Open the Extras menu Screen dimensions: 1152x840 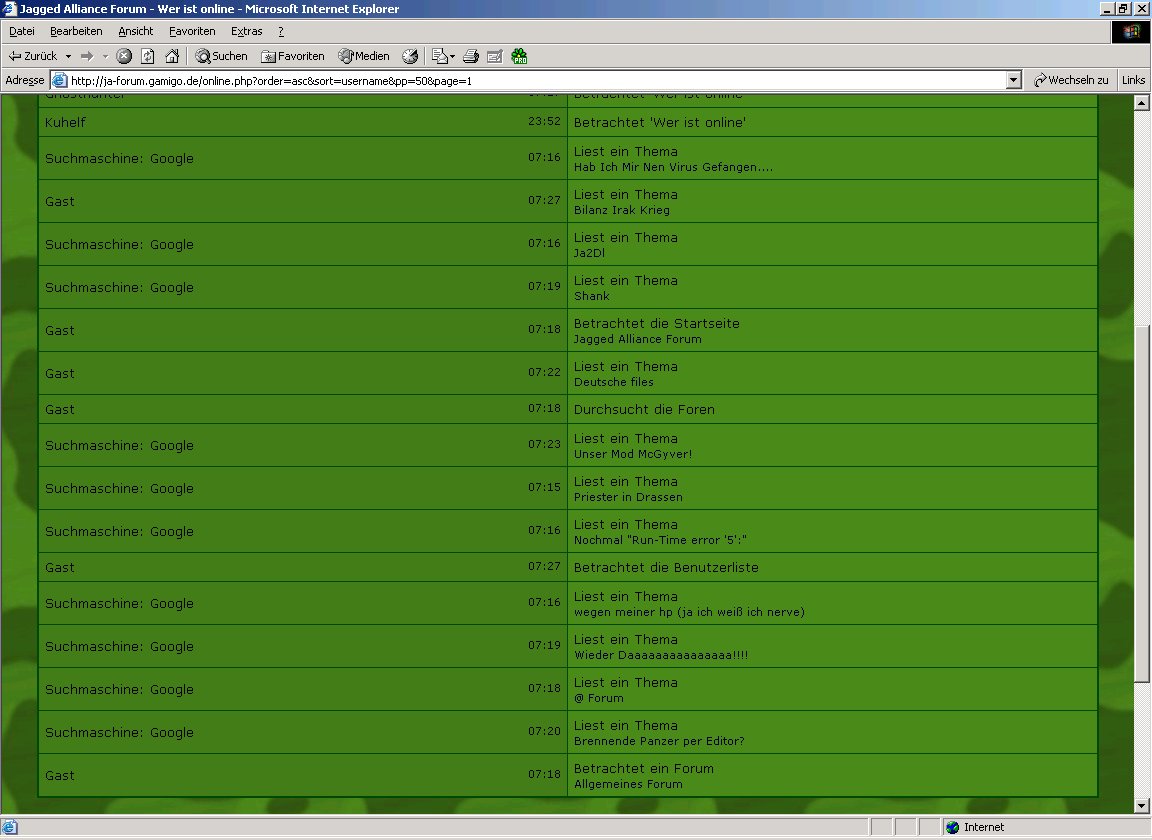[x=246, y=32]
